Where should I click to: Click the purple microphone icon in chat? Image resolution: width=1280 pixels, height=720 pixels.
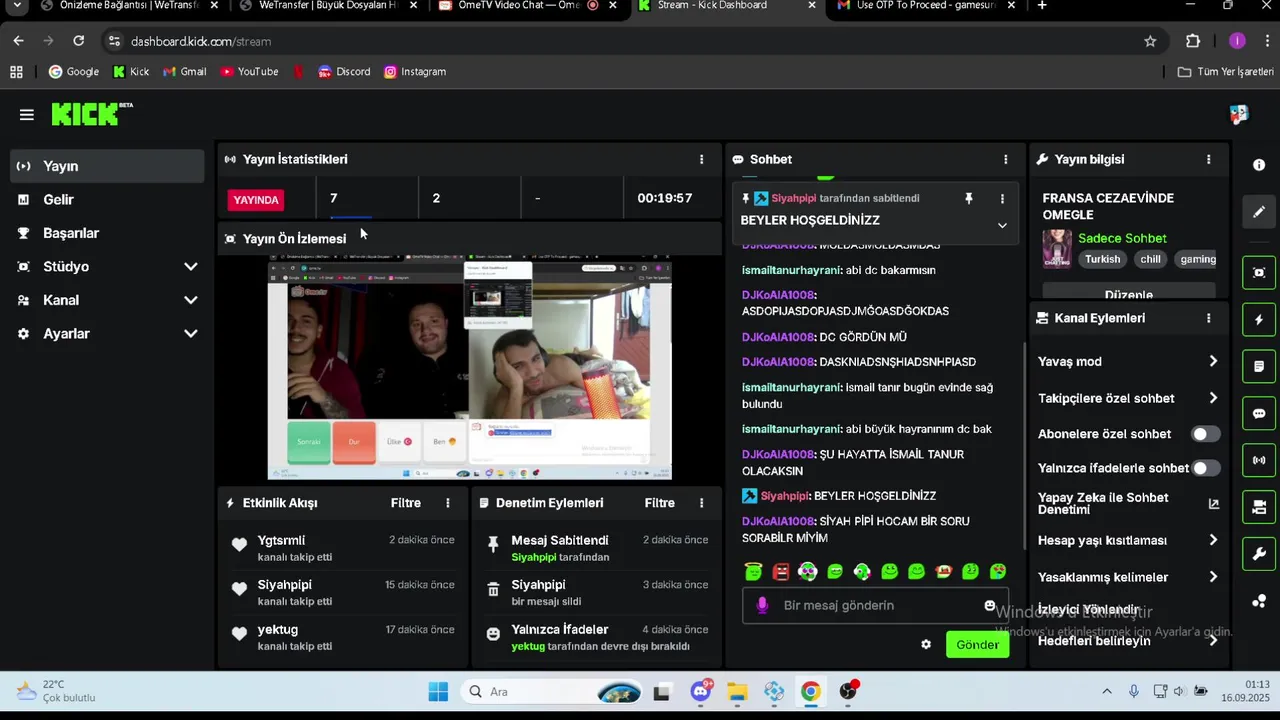coord(762,605)
